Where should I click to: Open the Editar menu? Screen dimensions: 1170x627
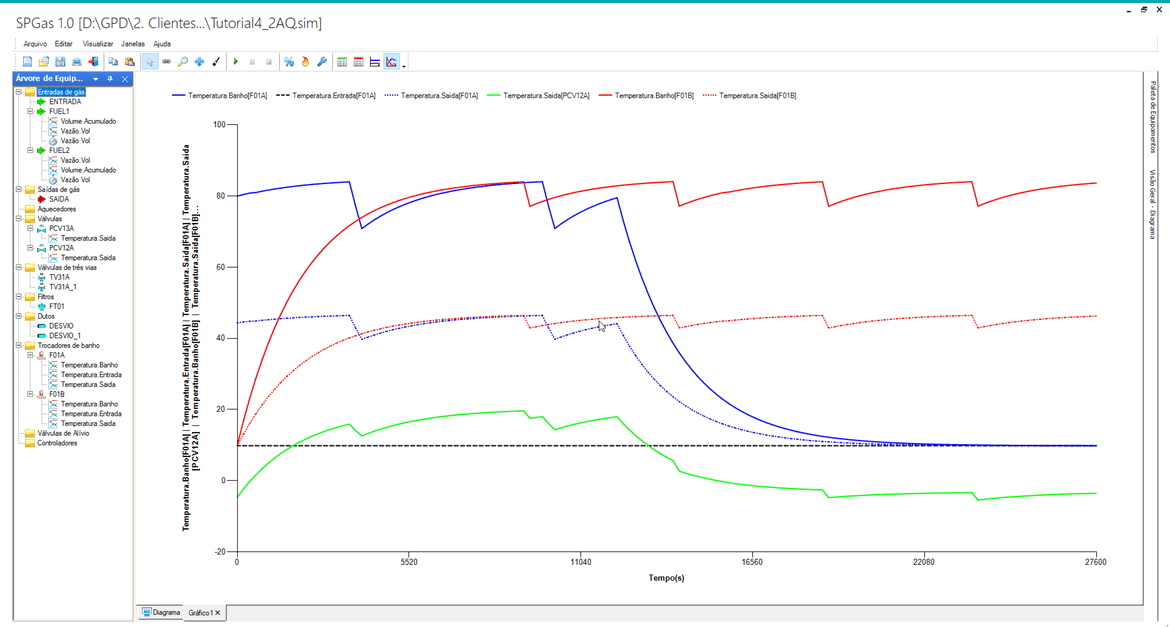(x=63, y=43)
